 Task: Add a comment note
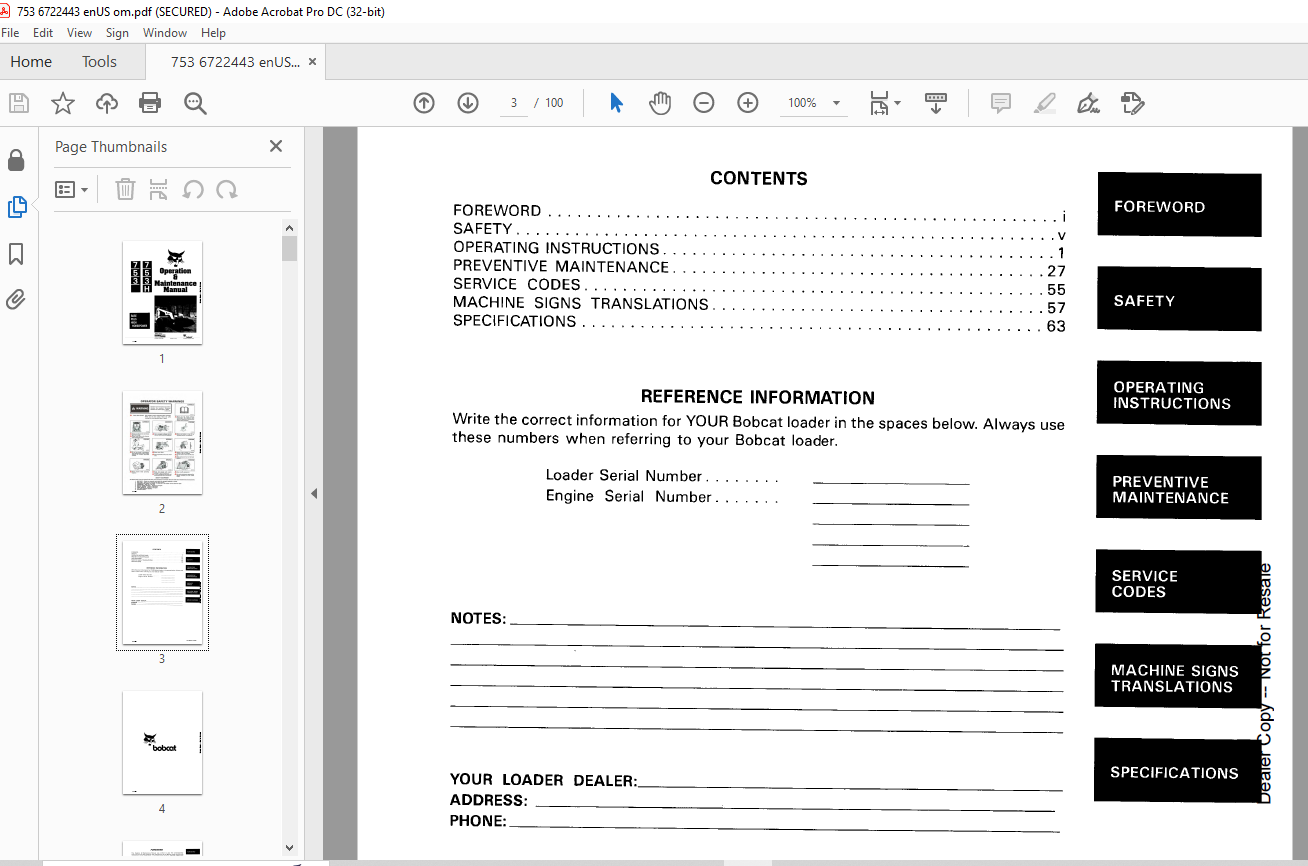coord(1001,103)
